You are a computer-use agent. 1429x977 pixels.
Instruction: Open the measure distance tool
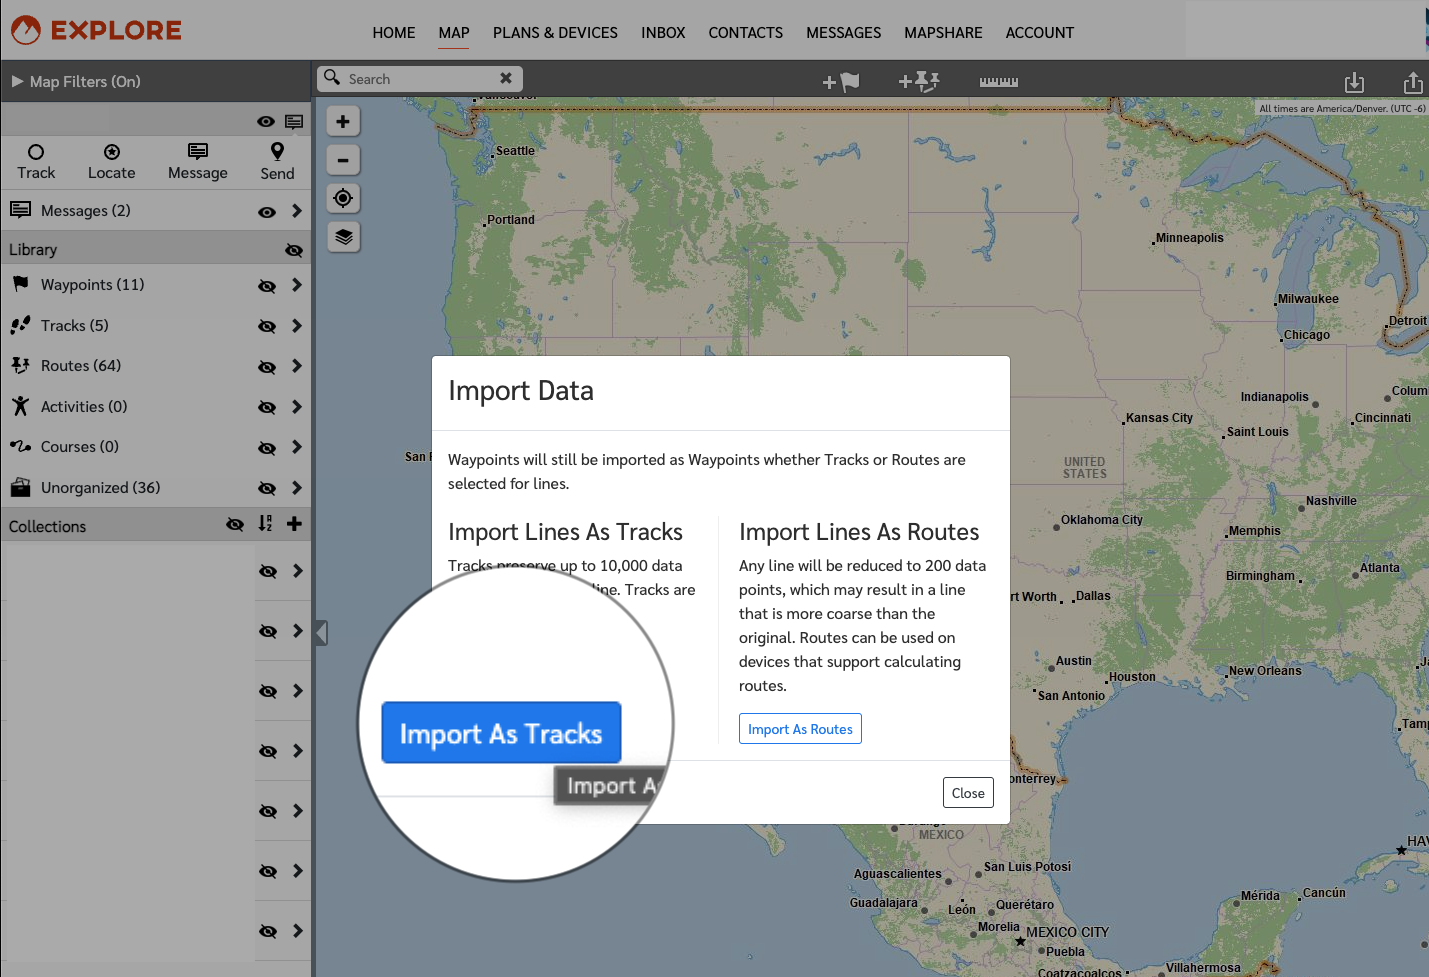pyautogui.click(x=997, y=81)
